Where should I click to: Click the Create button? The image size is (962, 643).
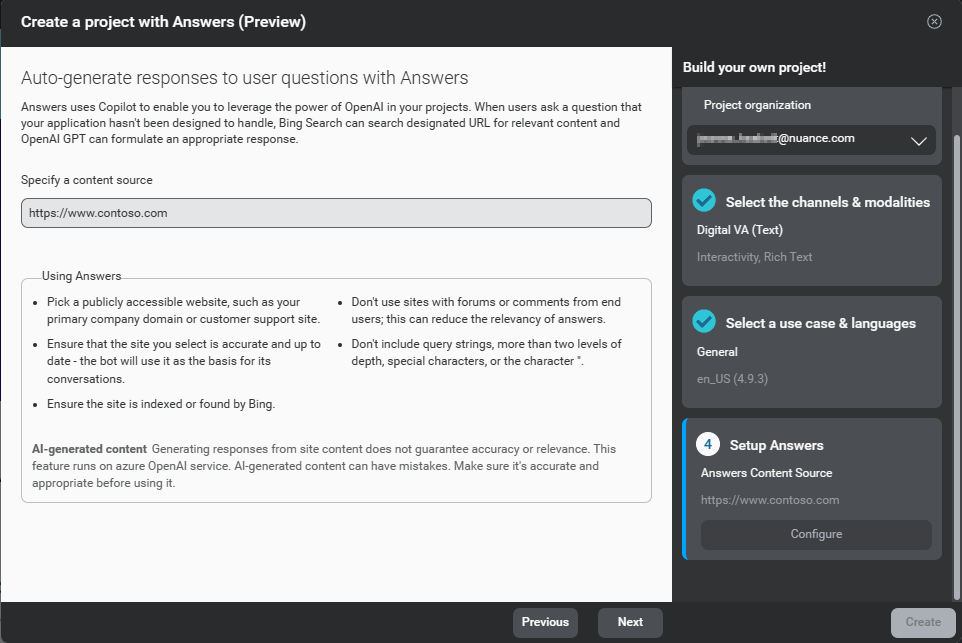pos(922,621)
